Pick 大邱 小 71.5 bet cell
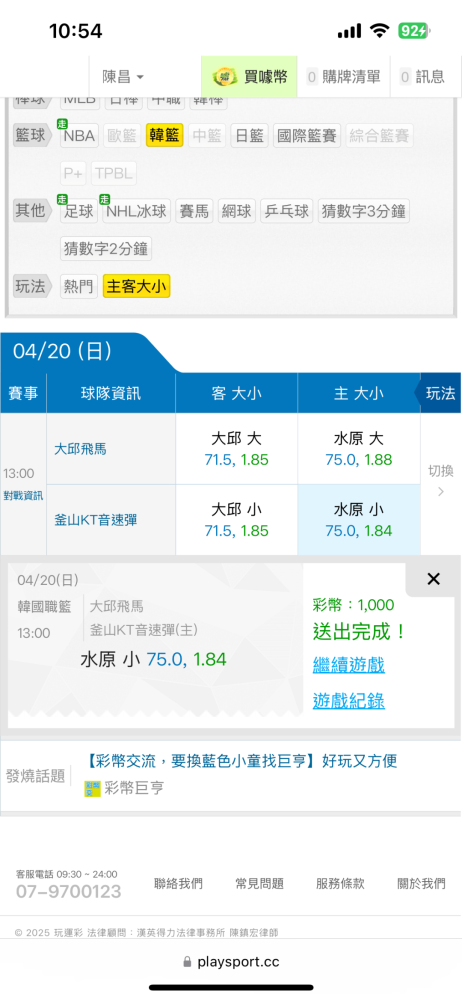This screenshot has height=1000, width=462. 237,520
